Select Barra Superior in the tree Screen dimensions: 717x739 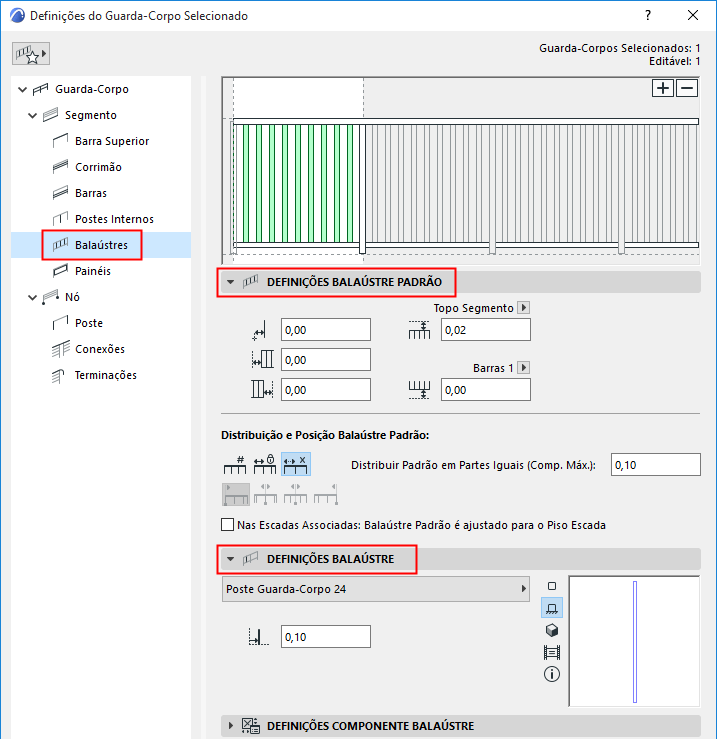point(112,141)
